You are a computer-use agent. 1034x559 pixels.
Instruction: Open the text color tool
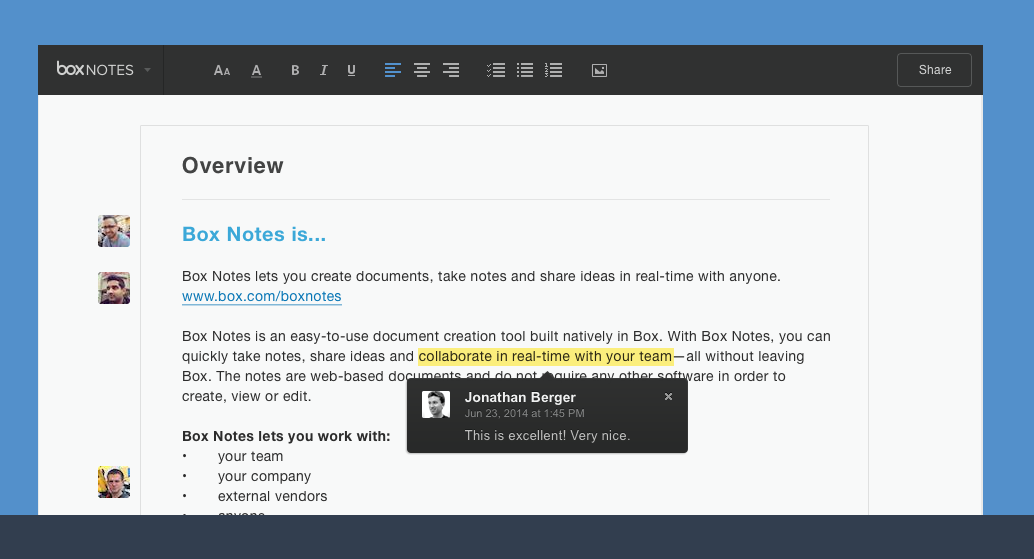coord(256,70)
